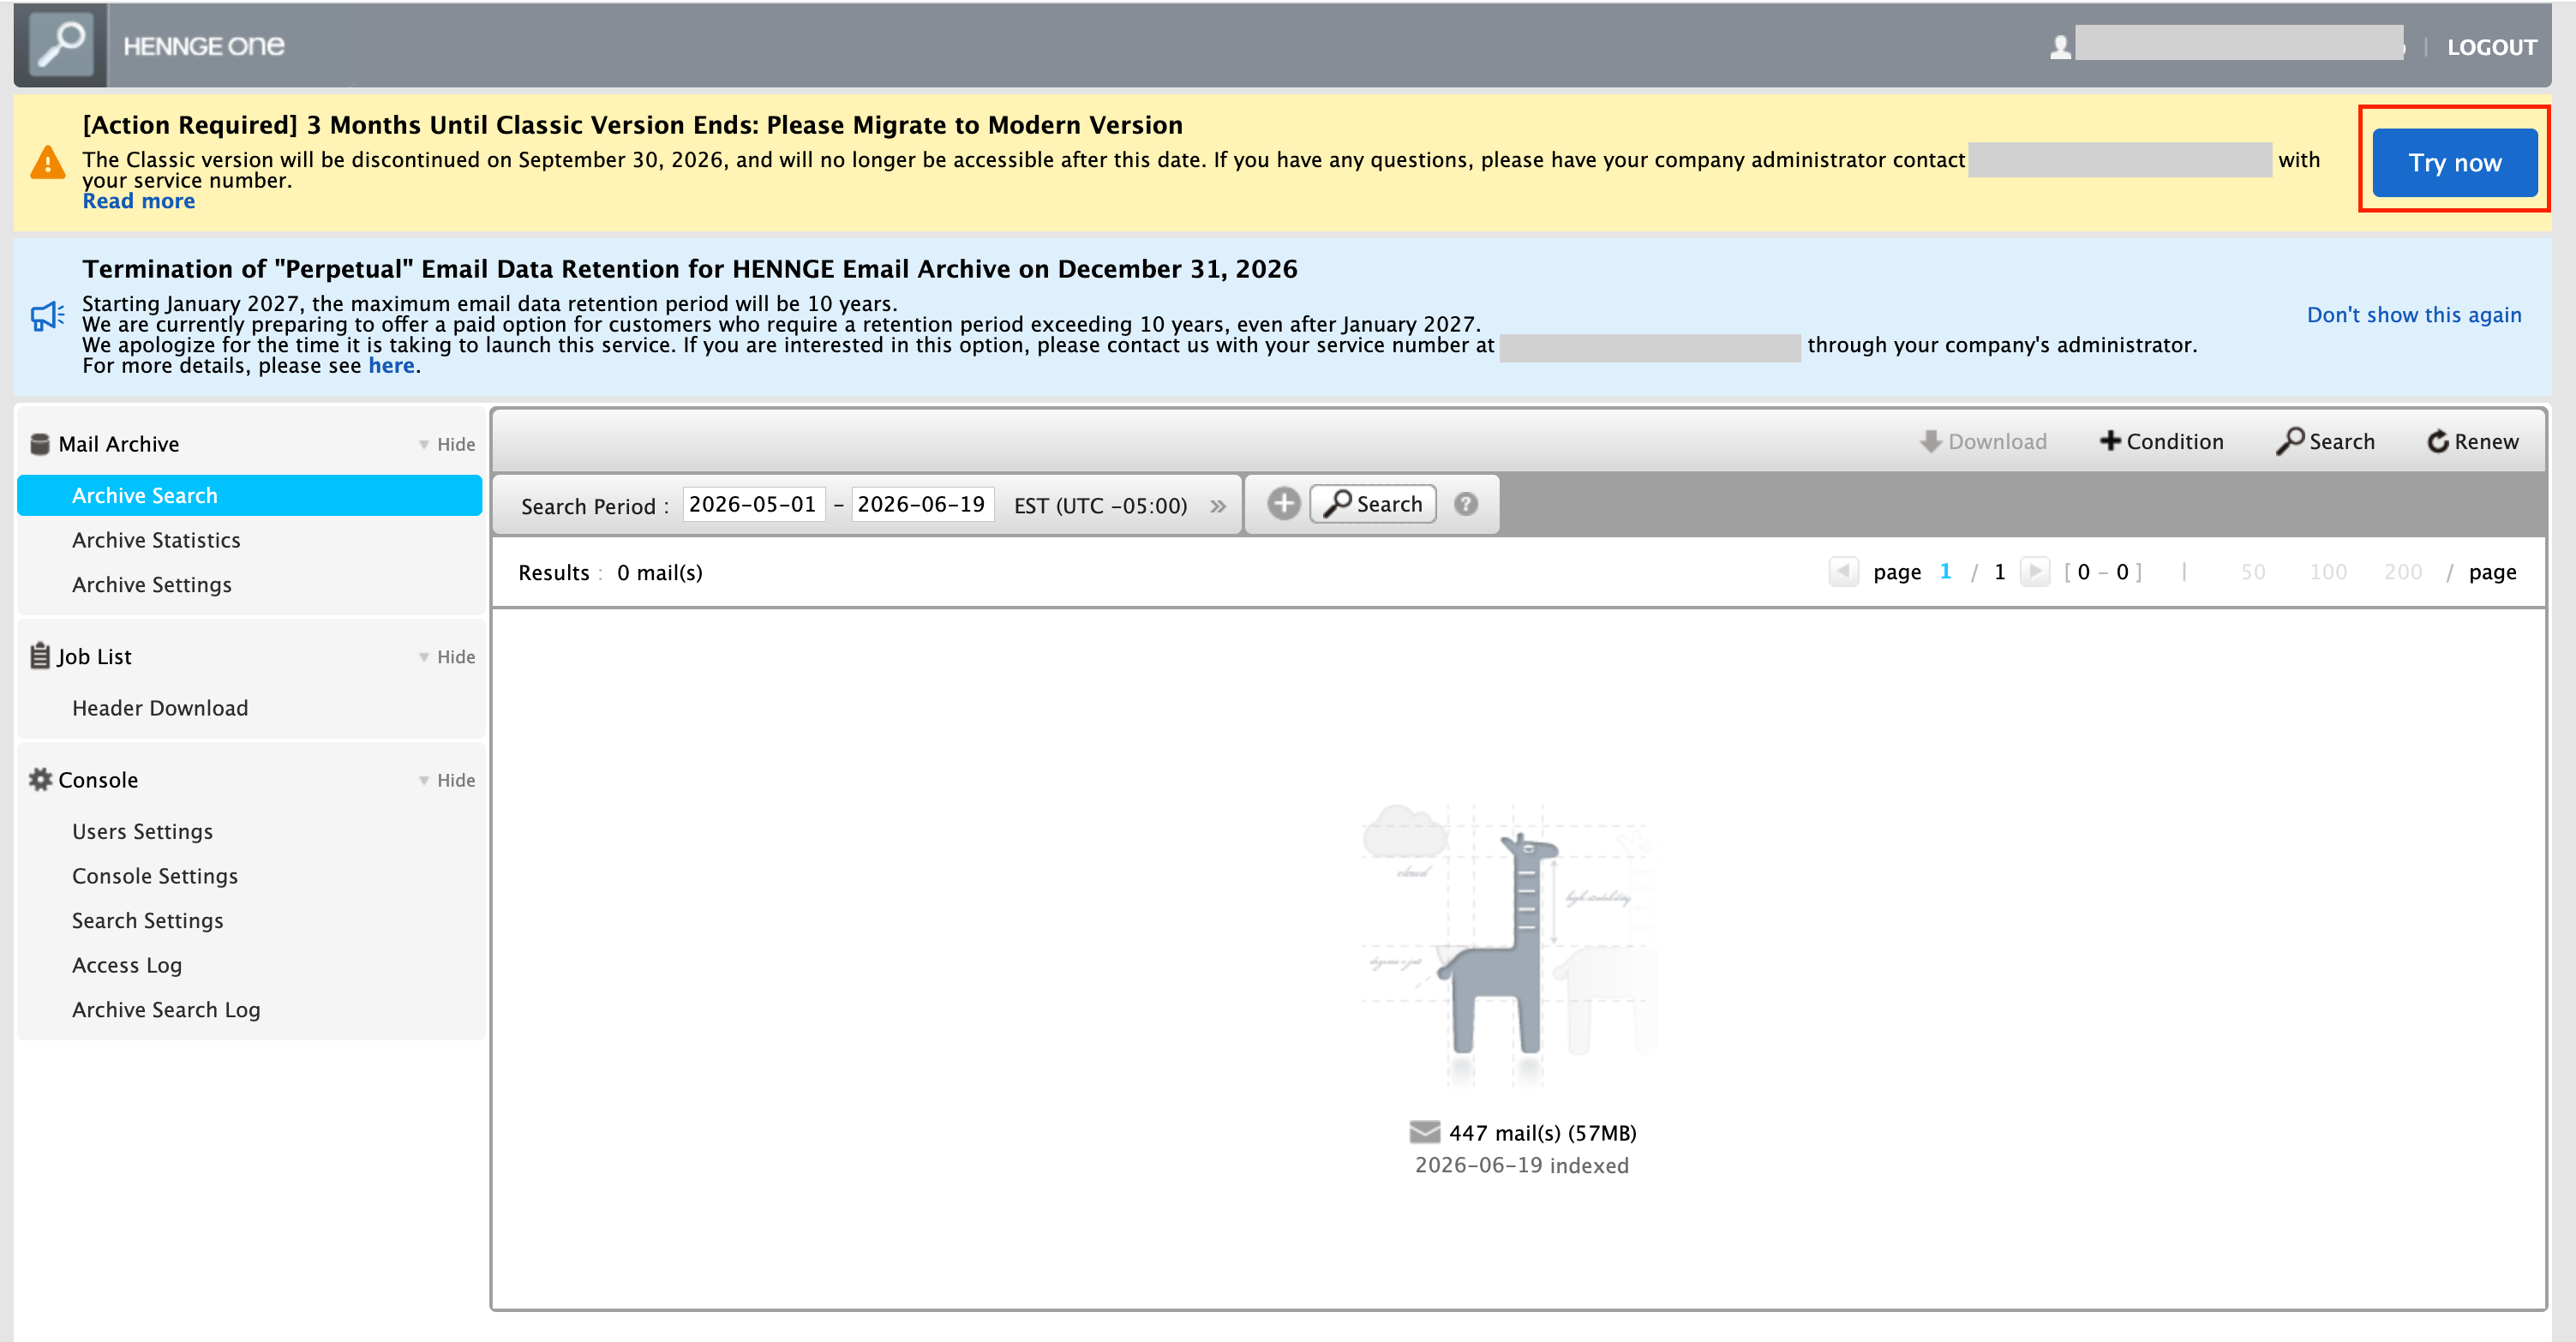Open the question mark help icon
This screenshot has width=2576, height=1342.
pos(1466,504)
